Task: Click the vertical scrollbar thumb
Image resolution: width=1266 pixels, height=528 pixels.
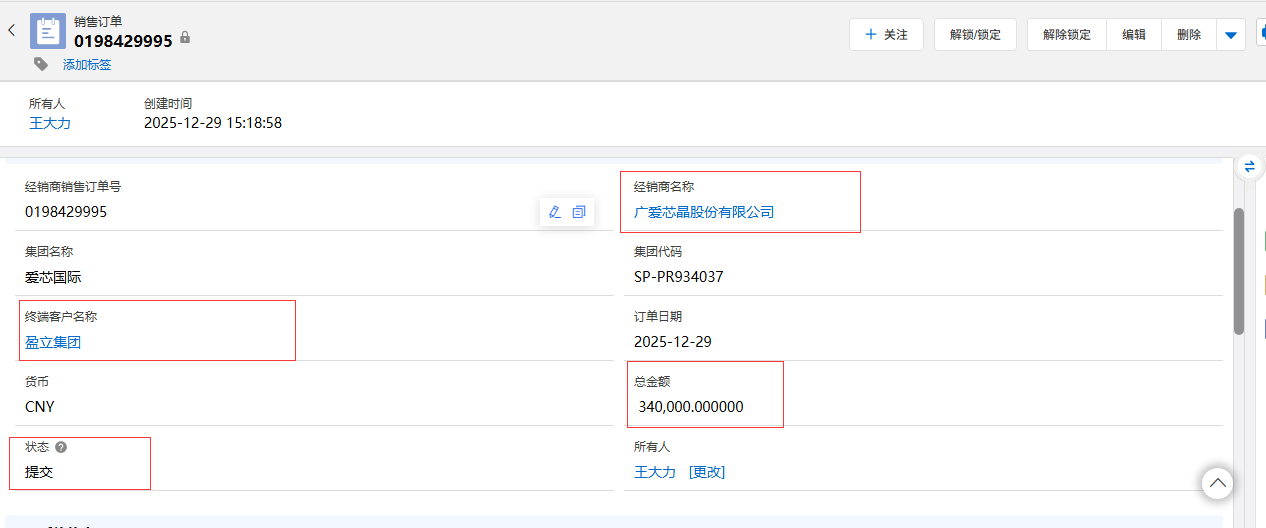Action: [1239, 270]
